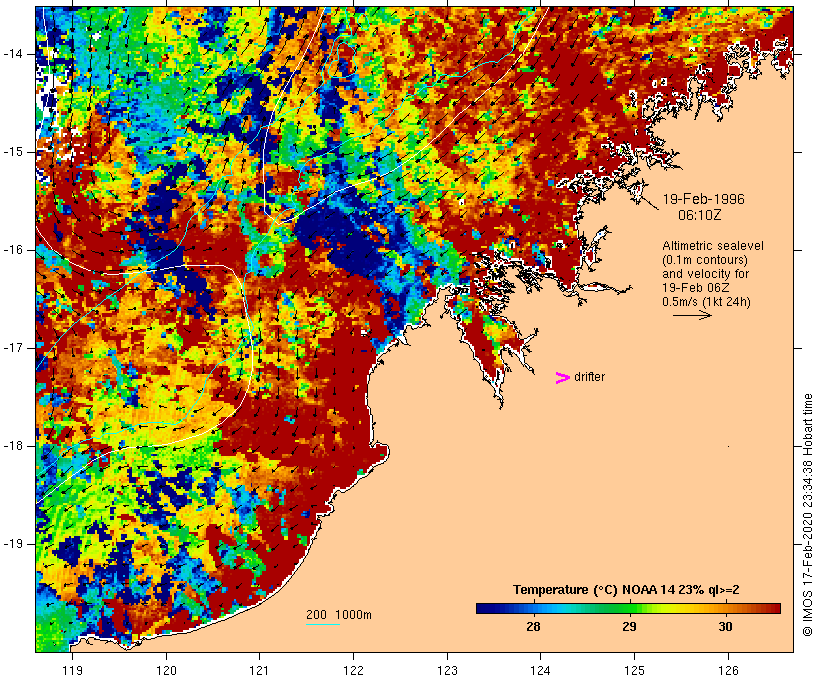Screen dimensions: 820x680
Task: Click the temperature color bar at 30
Action: pyautogui.click(x=725, y=608)
